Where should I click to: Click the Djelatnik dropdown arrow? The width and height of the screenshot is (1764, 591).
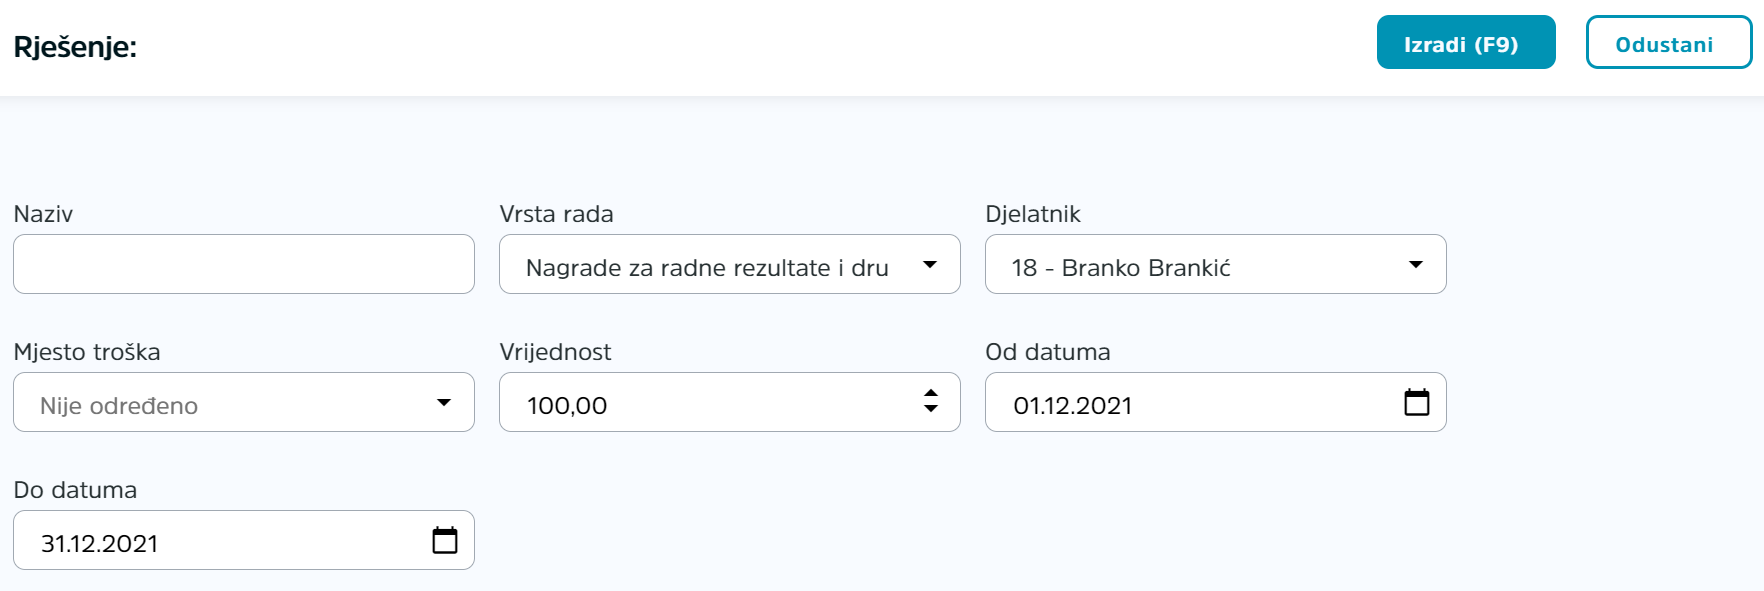1416,265
